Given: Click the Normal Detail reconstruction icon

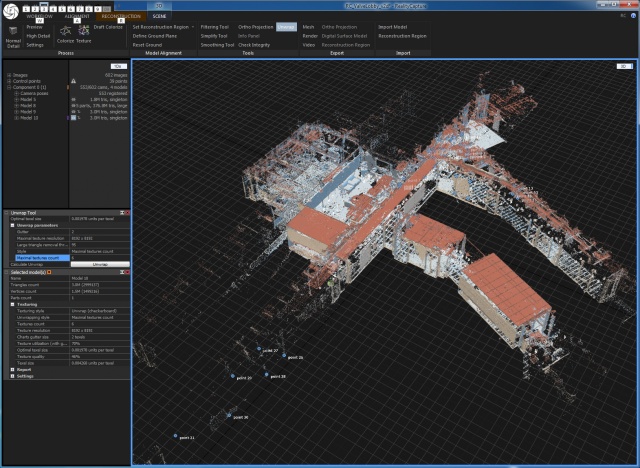Looking at the screenshot, I should [x=13, y=31].
